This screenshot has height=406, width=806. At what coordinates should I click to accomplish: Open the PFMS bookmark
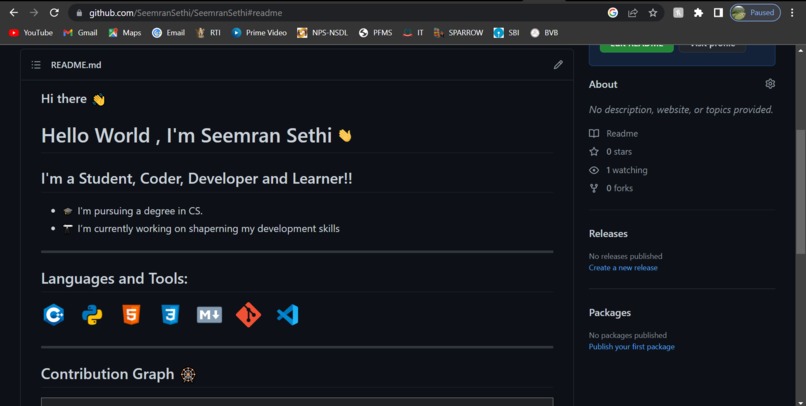point(375,32)
